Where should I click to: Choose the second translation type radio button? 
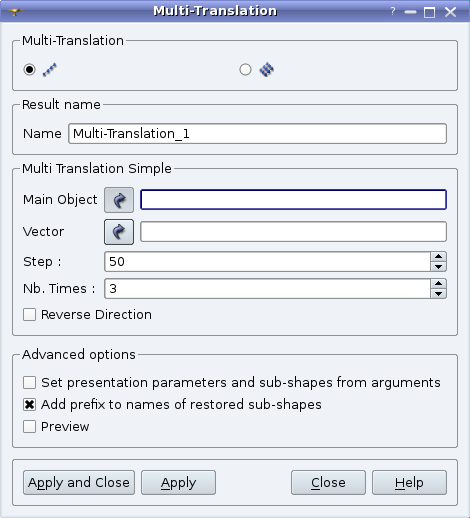pyautogui.click(x=245, y=70)
